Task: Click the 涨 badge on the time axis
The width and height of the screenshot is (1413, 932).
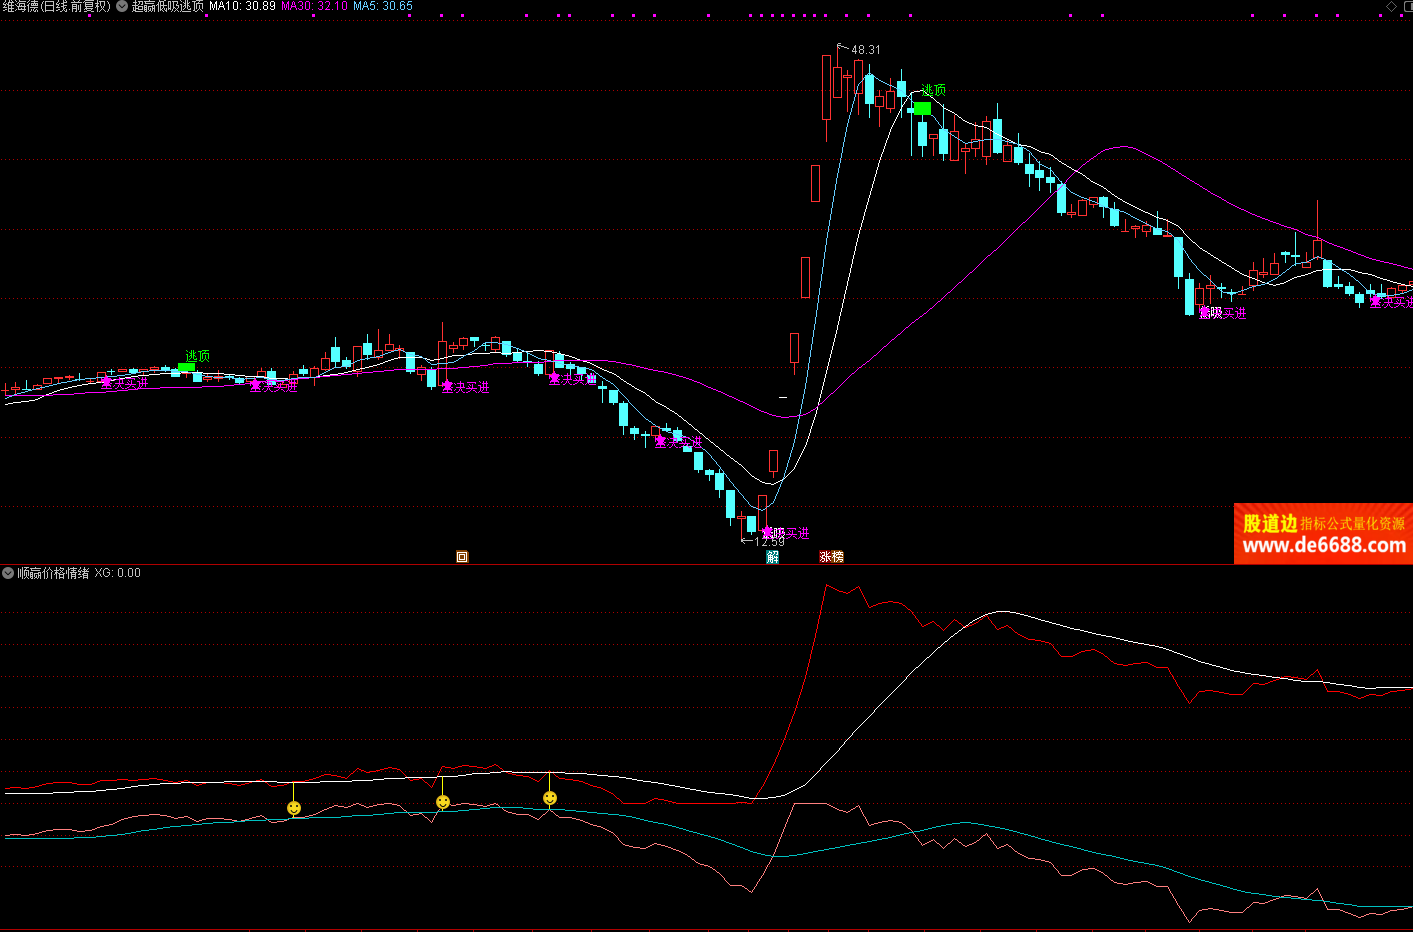Action: [x=826, y=557]
